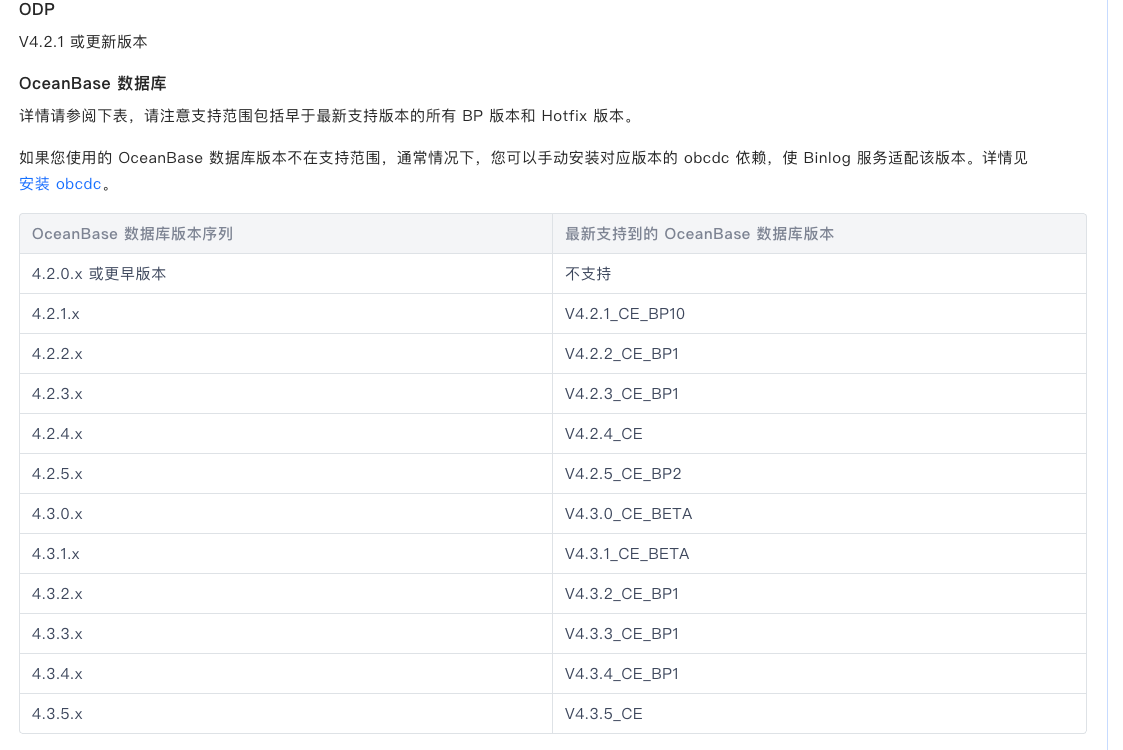1123x750 pixels.
Task: Select the '4.2.2.x' cell
Action: (x=286, y=354)
